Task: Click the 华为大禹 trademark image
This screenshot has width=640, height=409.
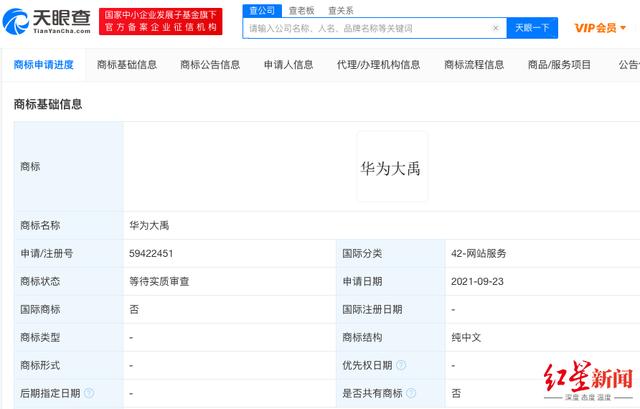Action: (392, 167)
